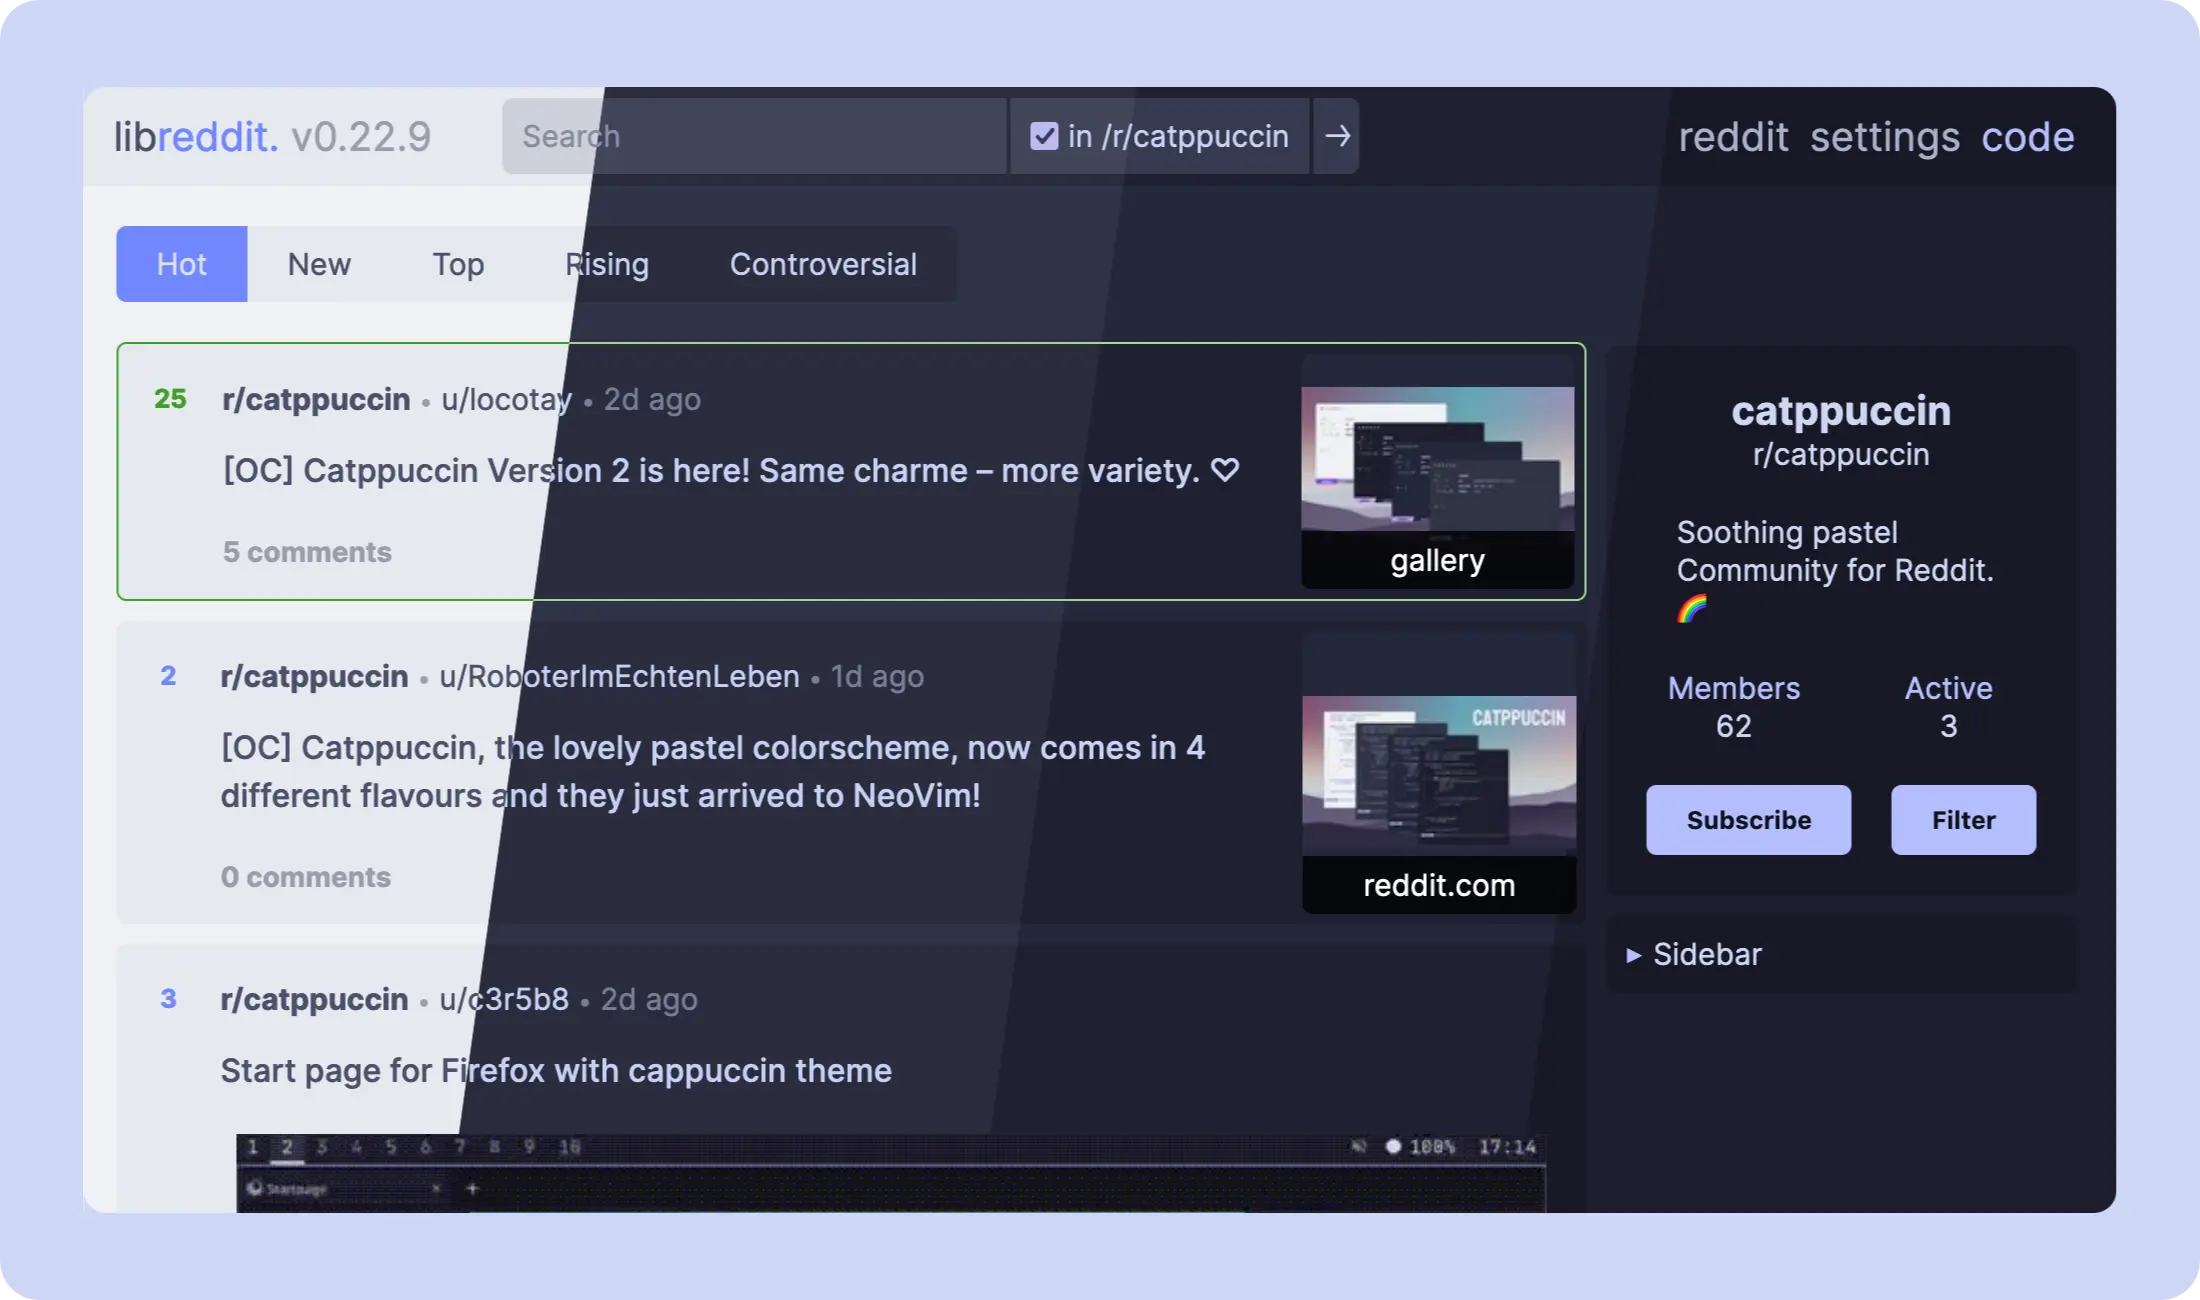The image size is (2200, 1300).
Task: Switch to the Controversial sorting tab
Action: [823, 264]
